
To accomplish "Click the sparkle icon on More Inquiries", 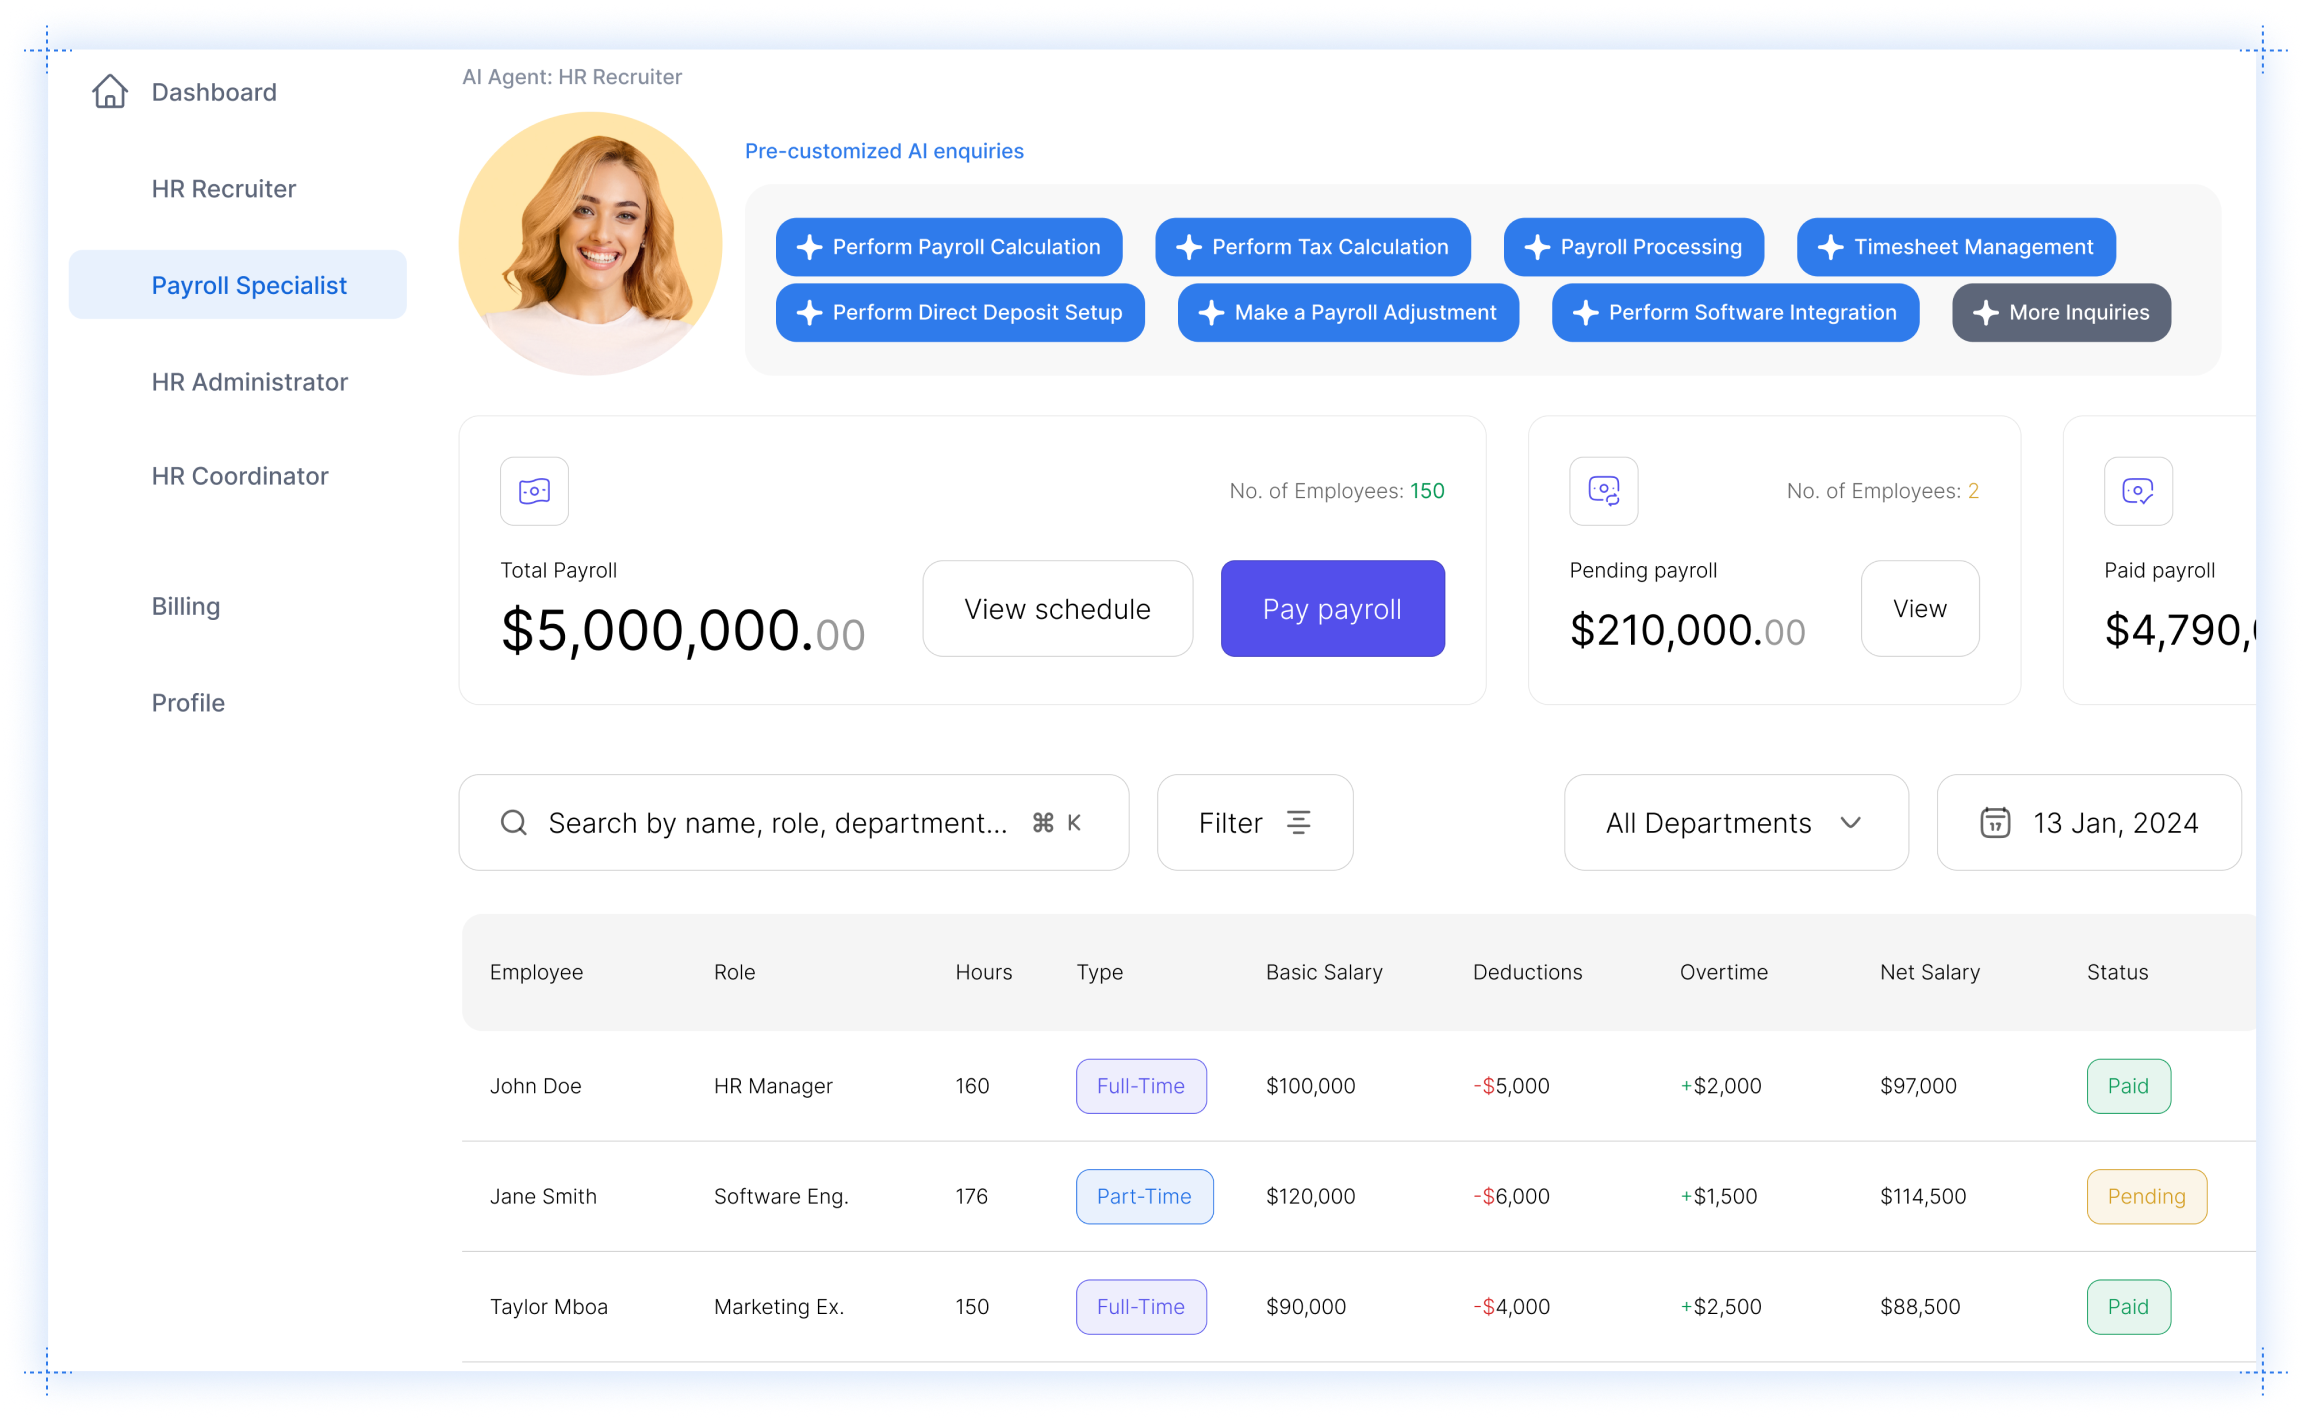I will pos(1985,313).
